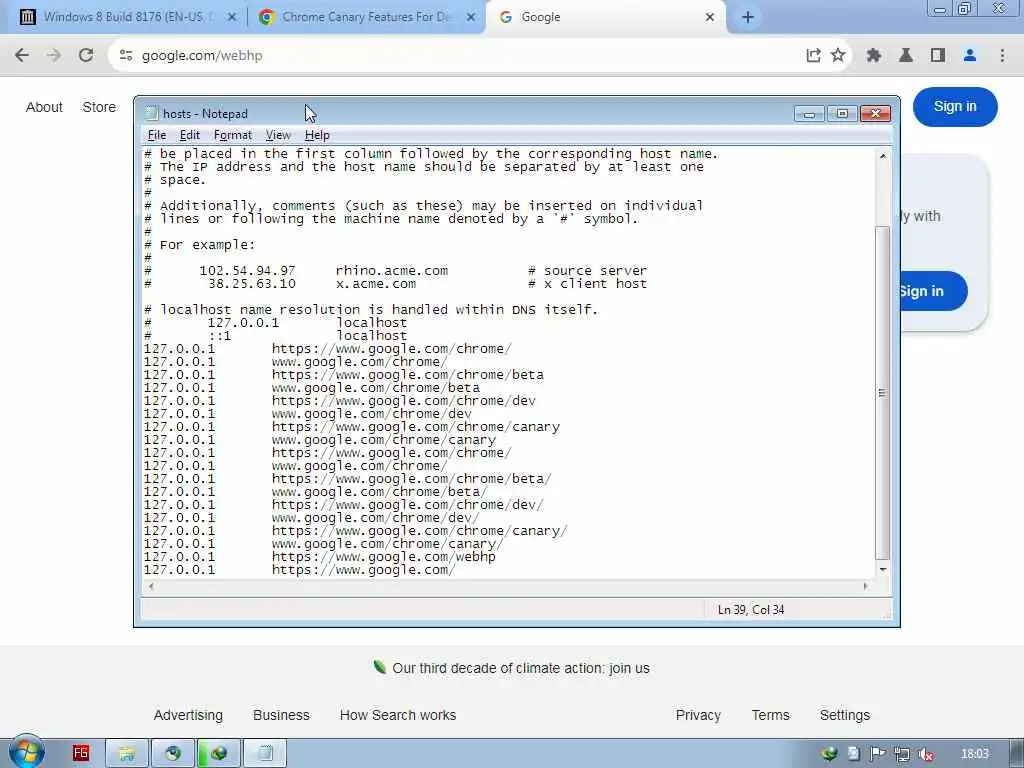Image resolution: width=1024 pixels, height=768 pixels.
Task: Bookmark this page with the star icon
Action: [838, 56]
